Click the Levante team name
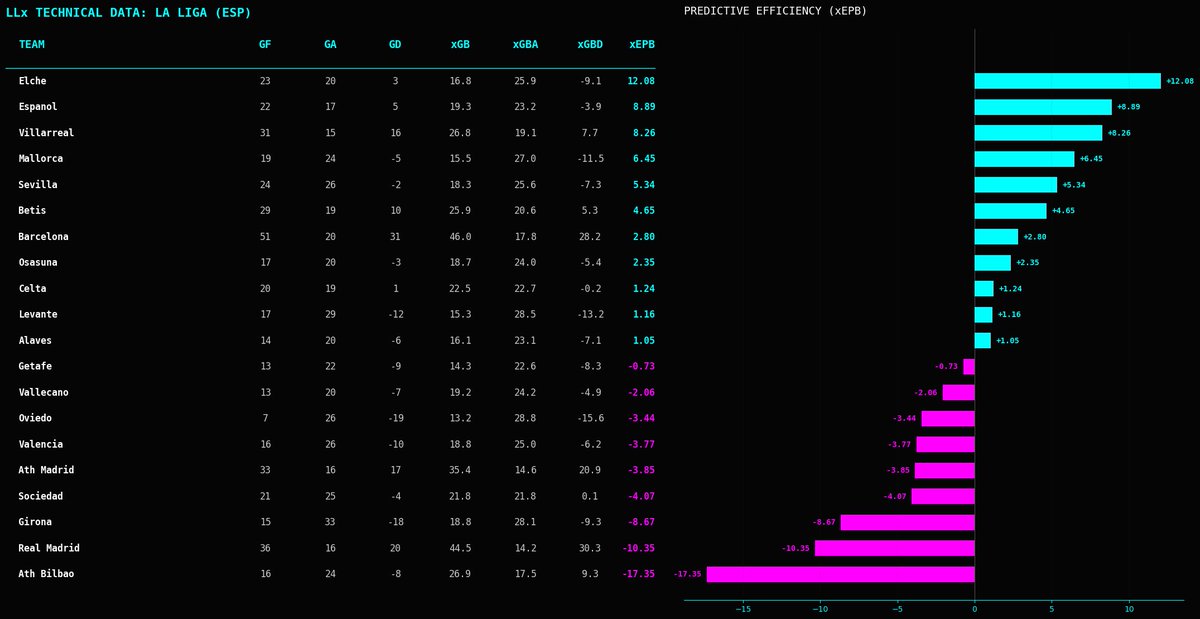This screenshot has width=1200, height=619. click(x=38, y=315)
